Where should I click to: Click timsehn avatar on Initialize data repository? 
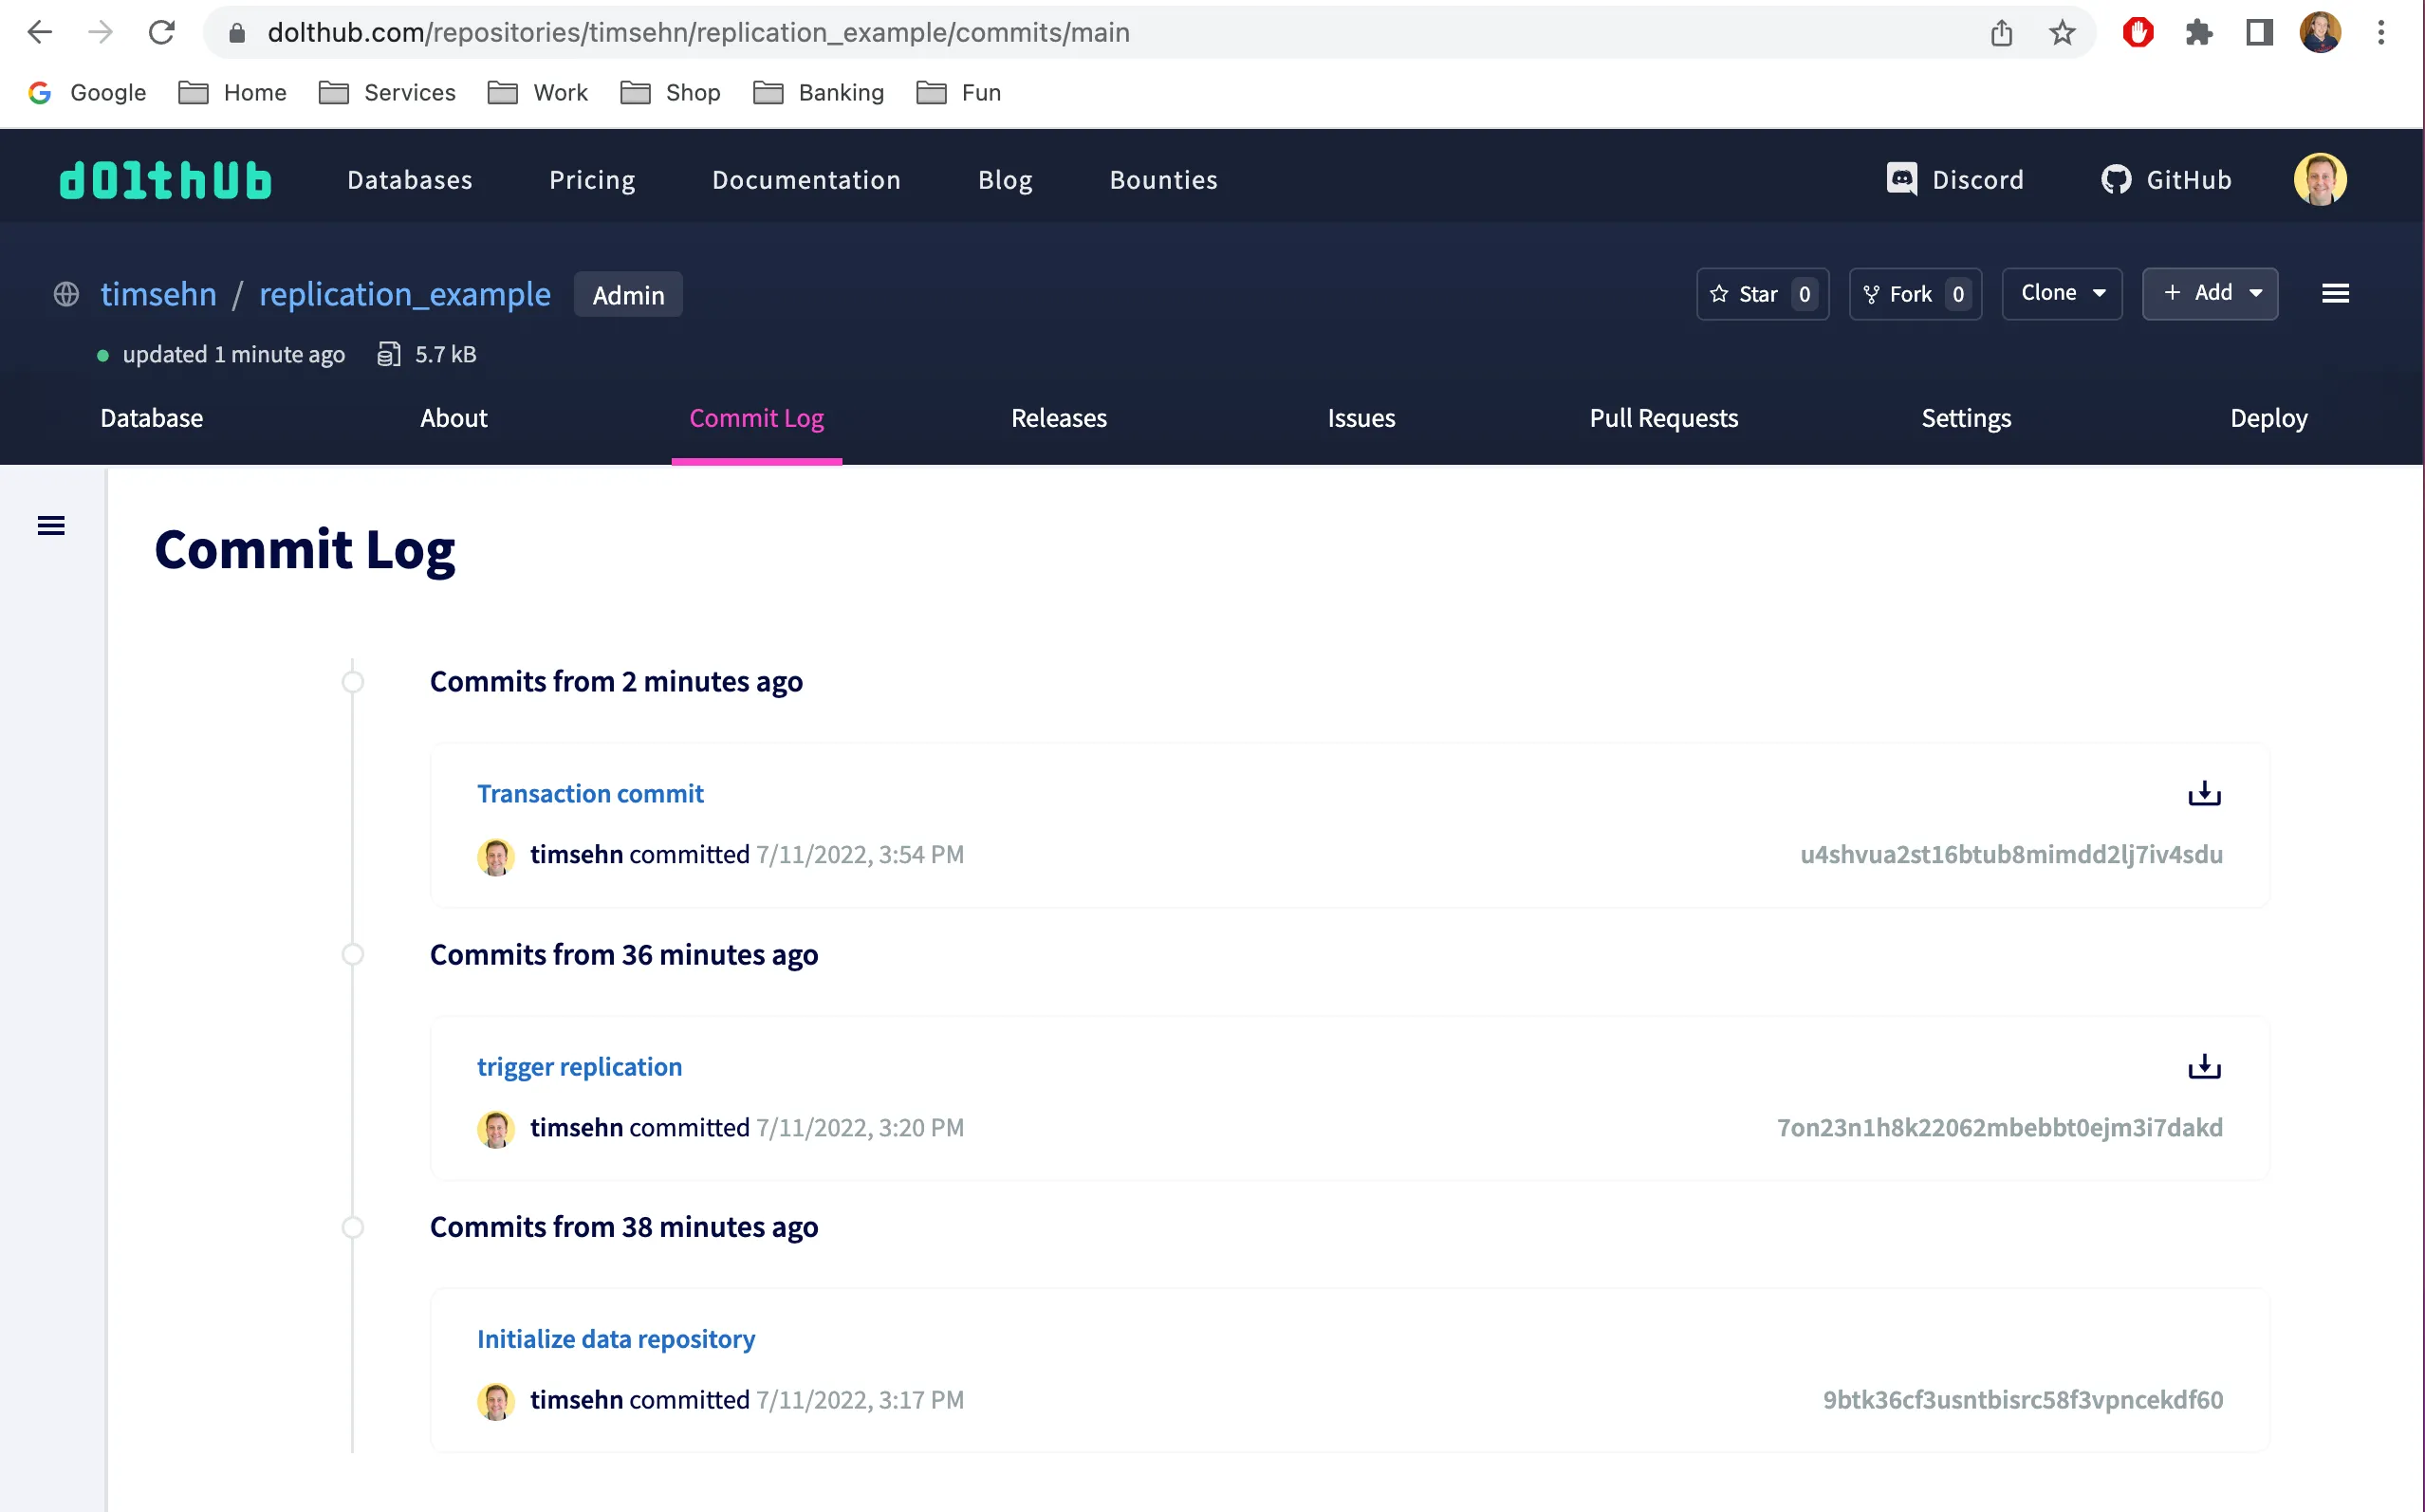coord(495,1400)
